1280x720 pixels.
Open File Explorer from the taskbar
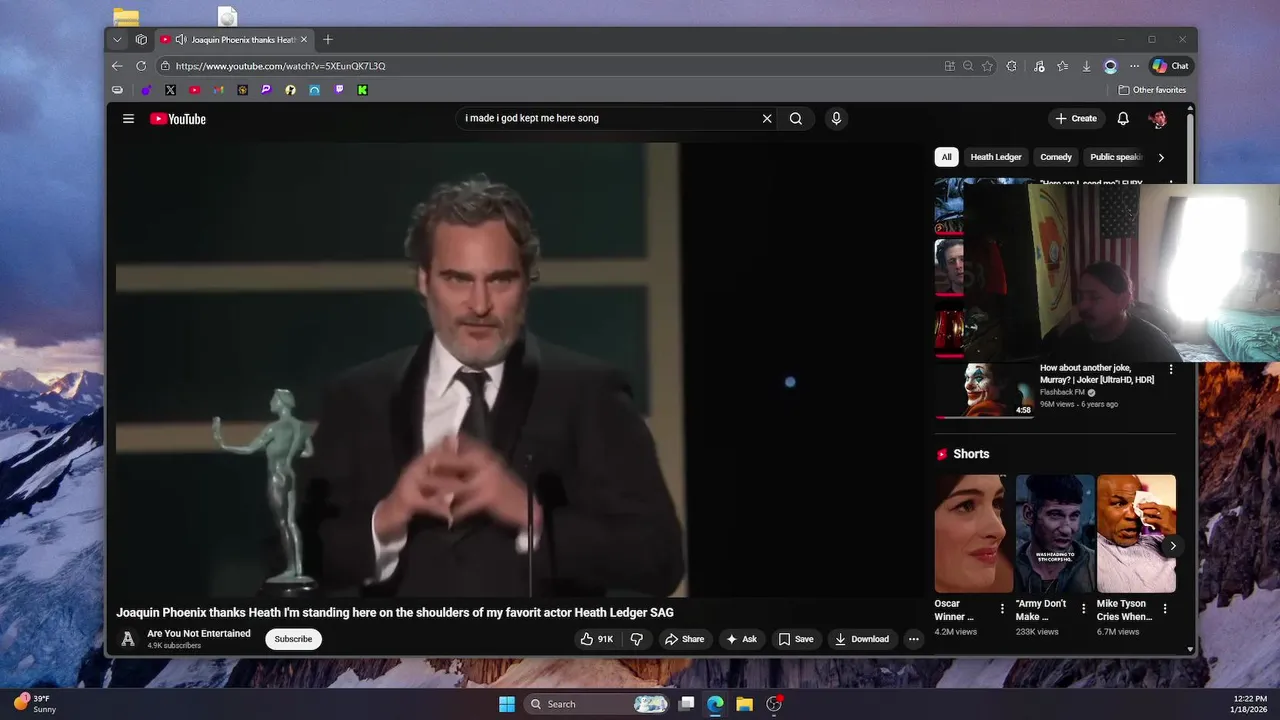click(744, 704)
